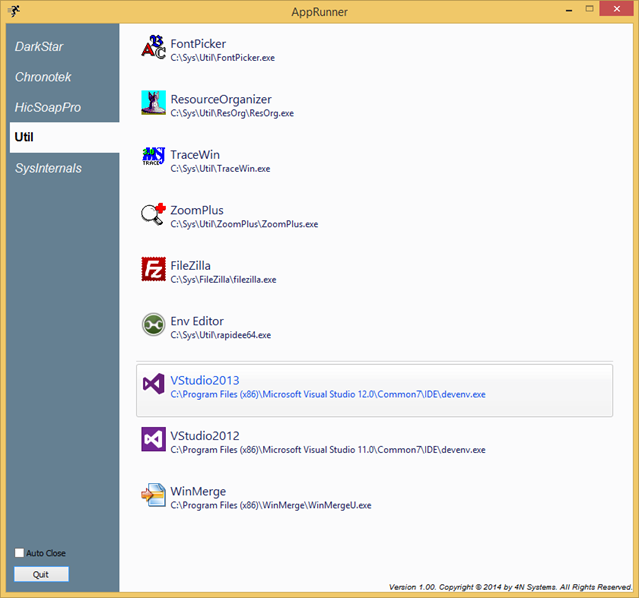
Task: Click the VStudio2012 purple icon
Action: (153, 439)
